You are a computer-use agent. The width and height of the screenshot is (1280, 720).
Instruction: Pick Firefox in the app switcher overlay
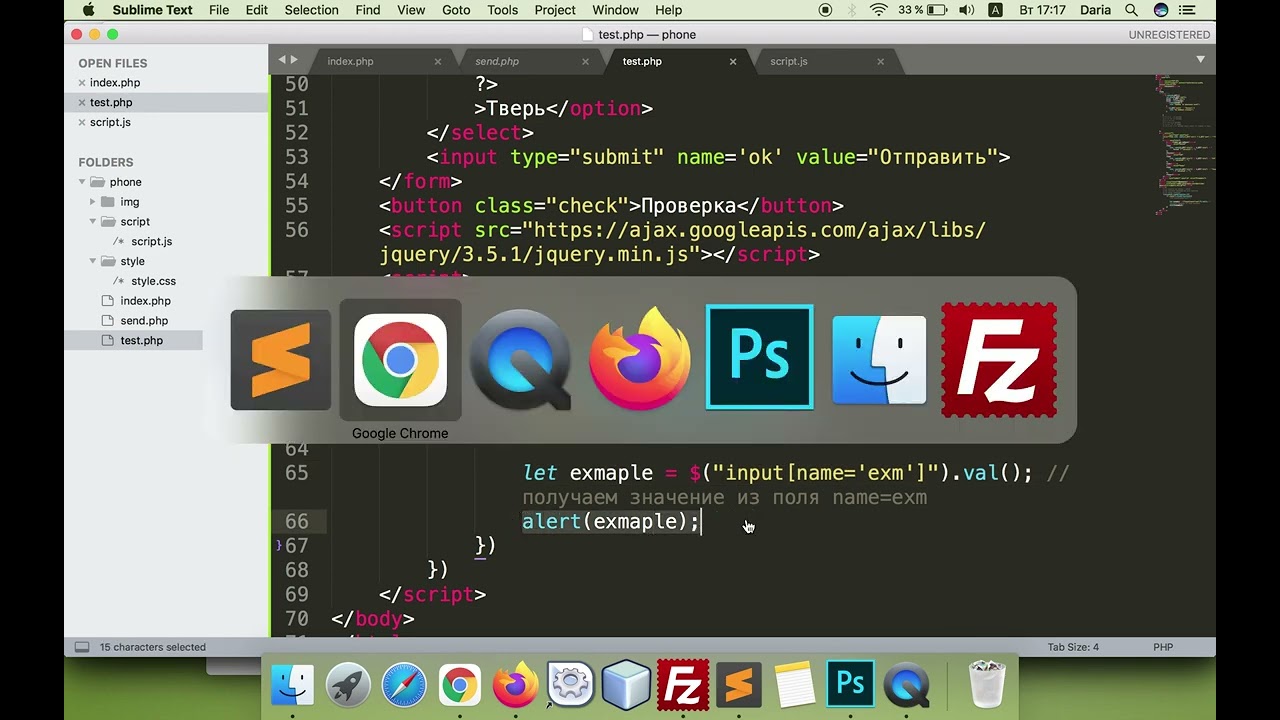tap(640, 360)
